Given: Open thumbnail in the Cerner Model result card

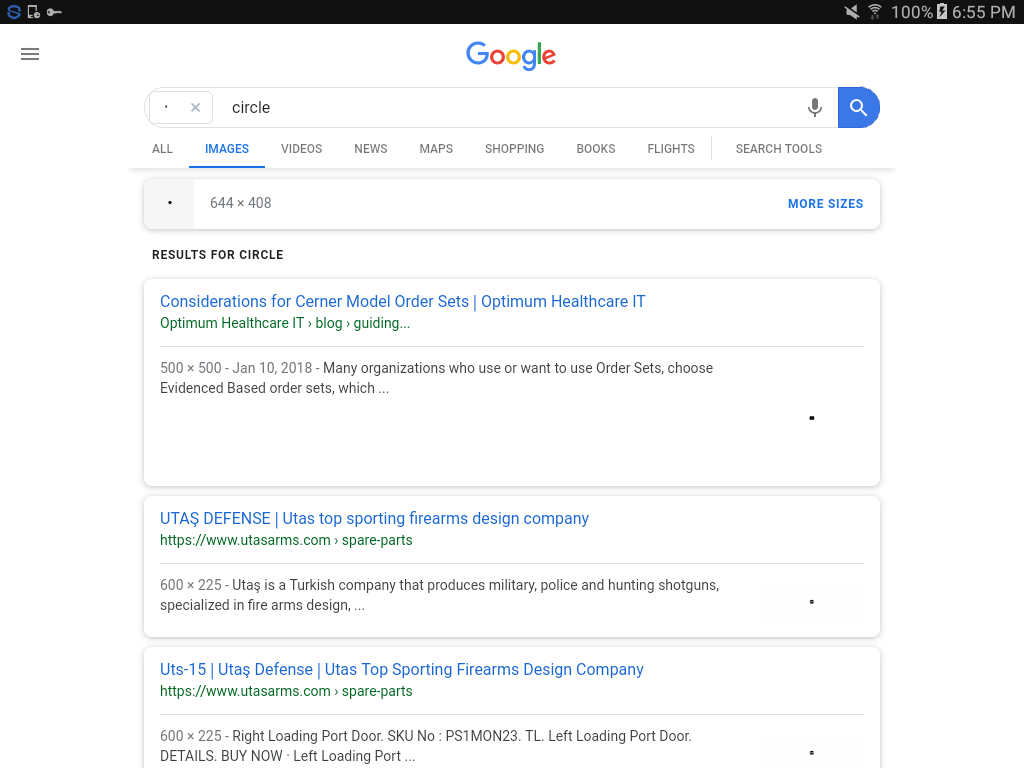Looking at the screenshot, I should (812, 418).
